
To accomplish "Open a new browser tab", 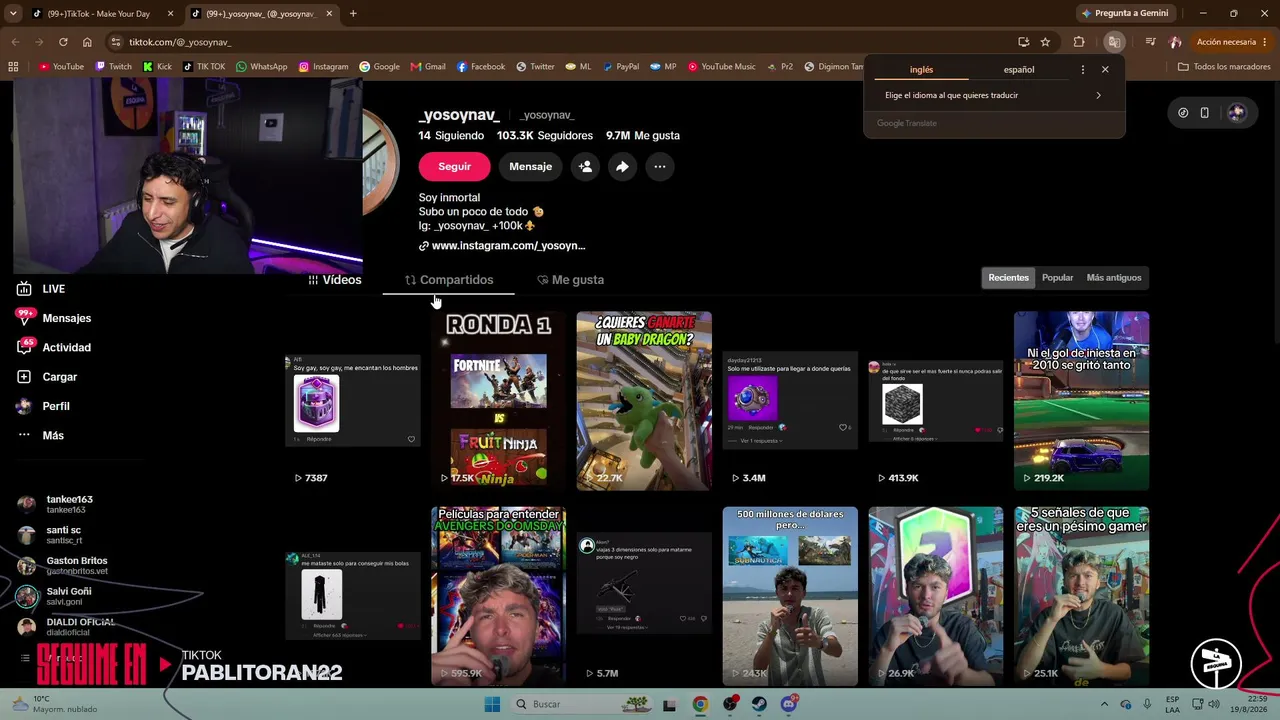I will (x=353, y=14).
